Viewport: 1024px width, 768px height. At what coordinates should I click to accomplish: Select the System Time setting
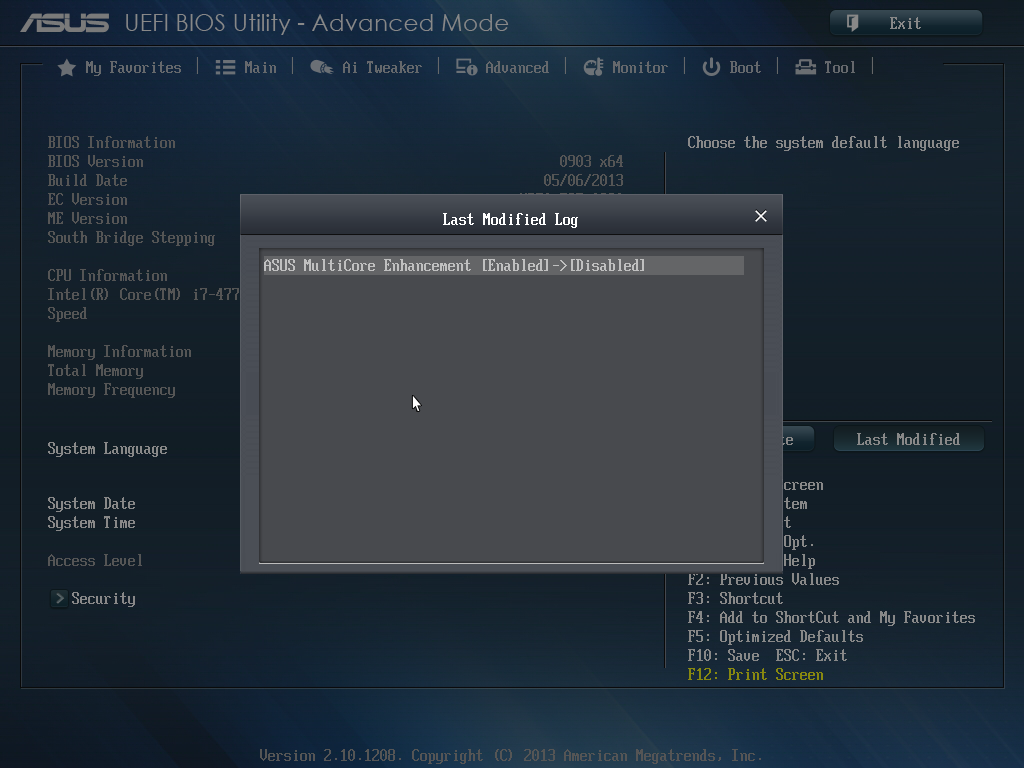[x=91, y=523]
